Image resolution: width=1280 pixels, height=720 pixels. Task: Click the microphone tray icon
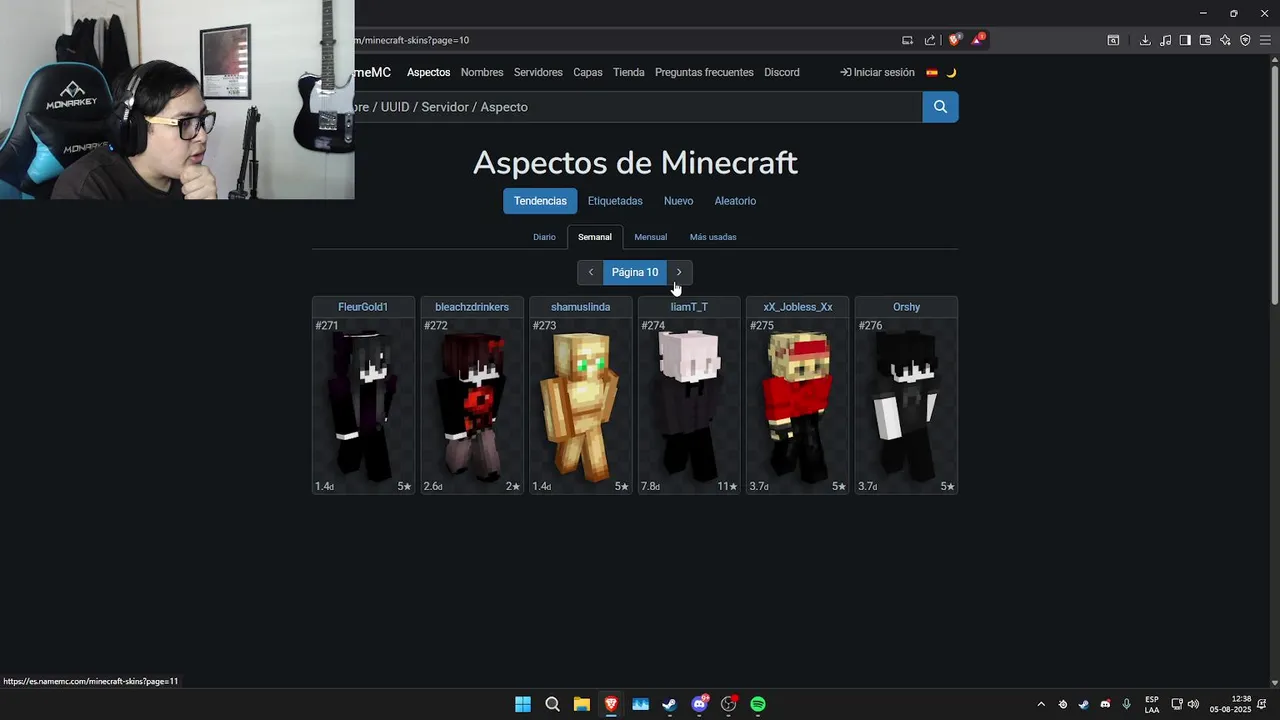1127,704
